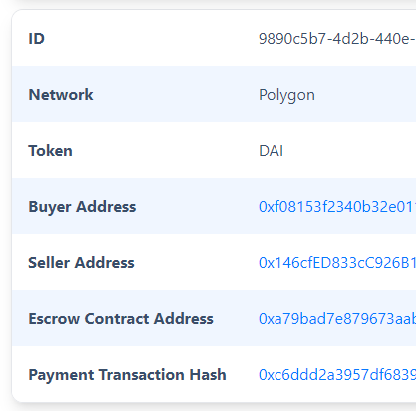Screen dimensions: 416x411
Task: Click the Payment Transaction Hash label
Action: pyautogui.click(x=127, y=375)
